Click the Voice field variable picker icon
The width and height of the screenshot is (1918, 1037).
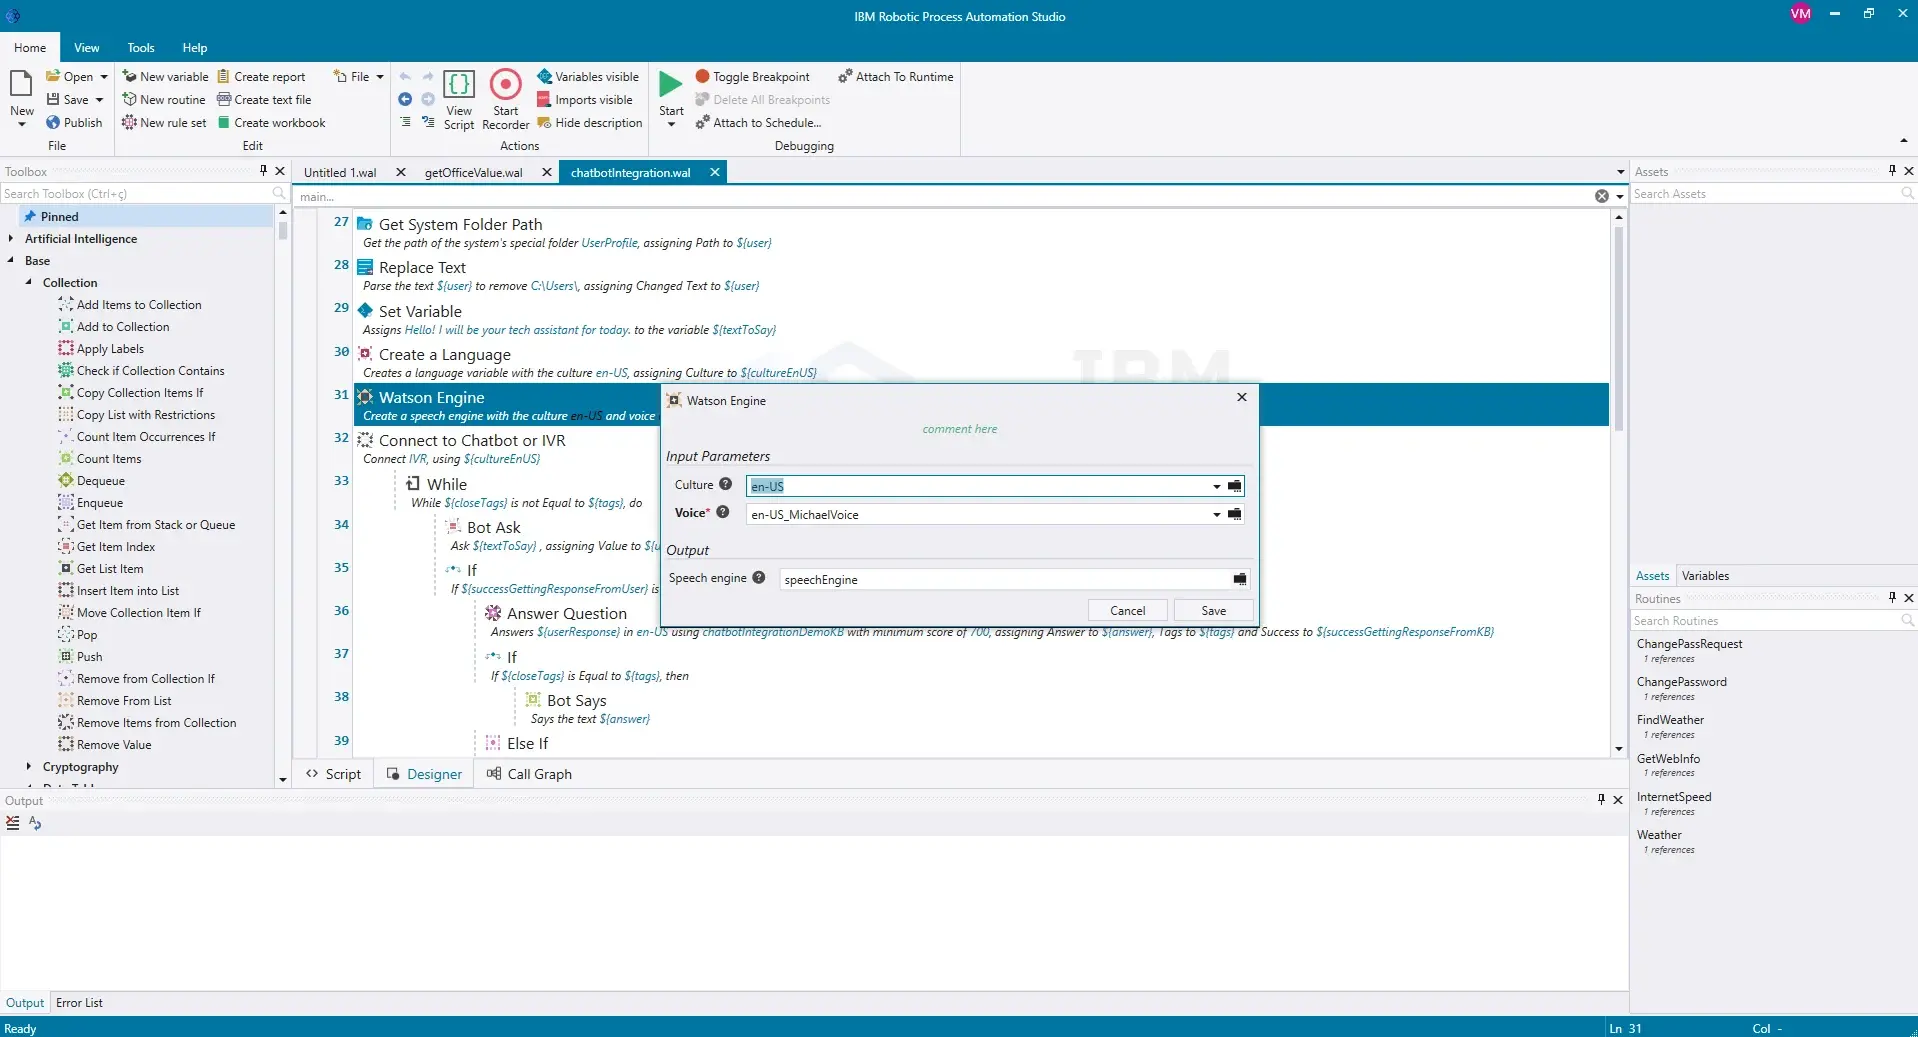click(1235, 514)
